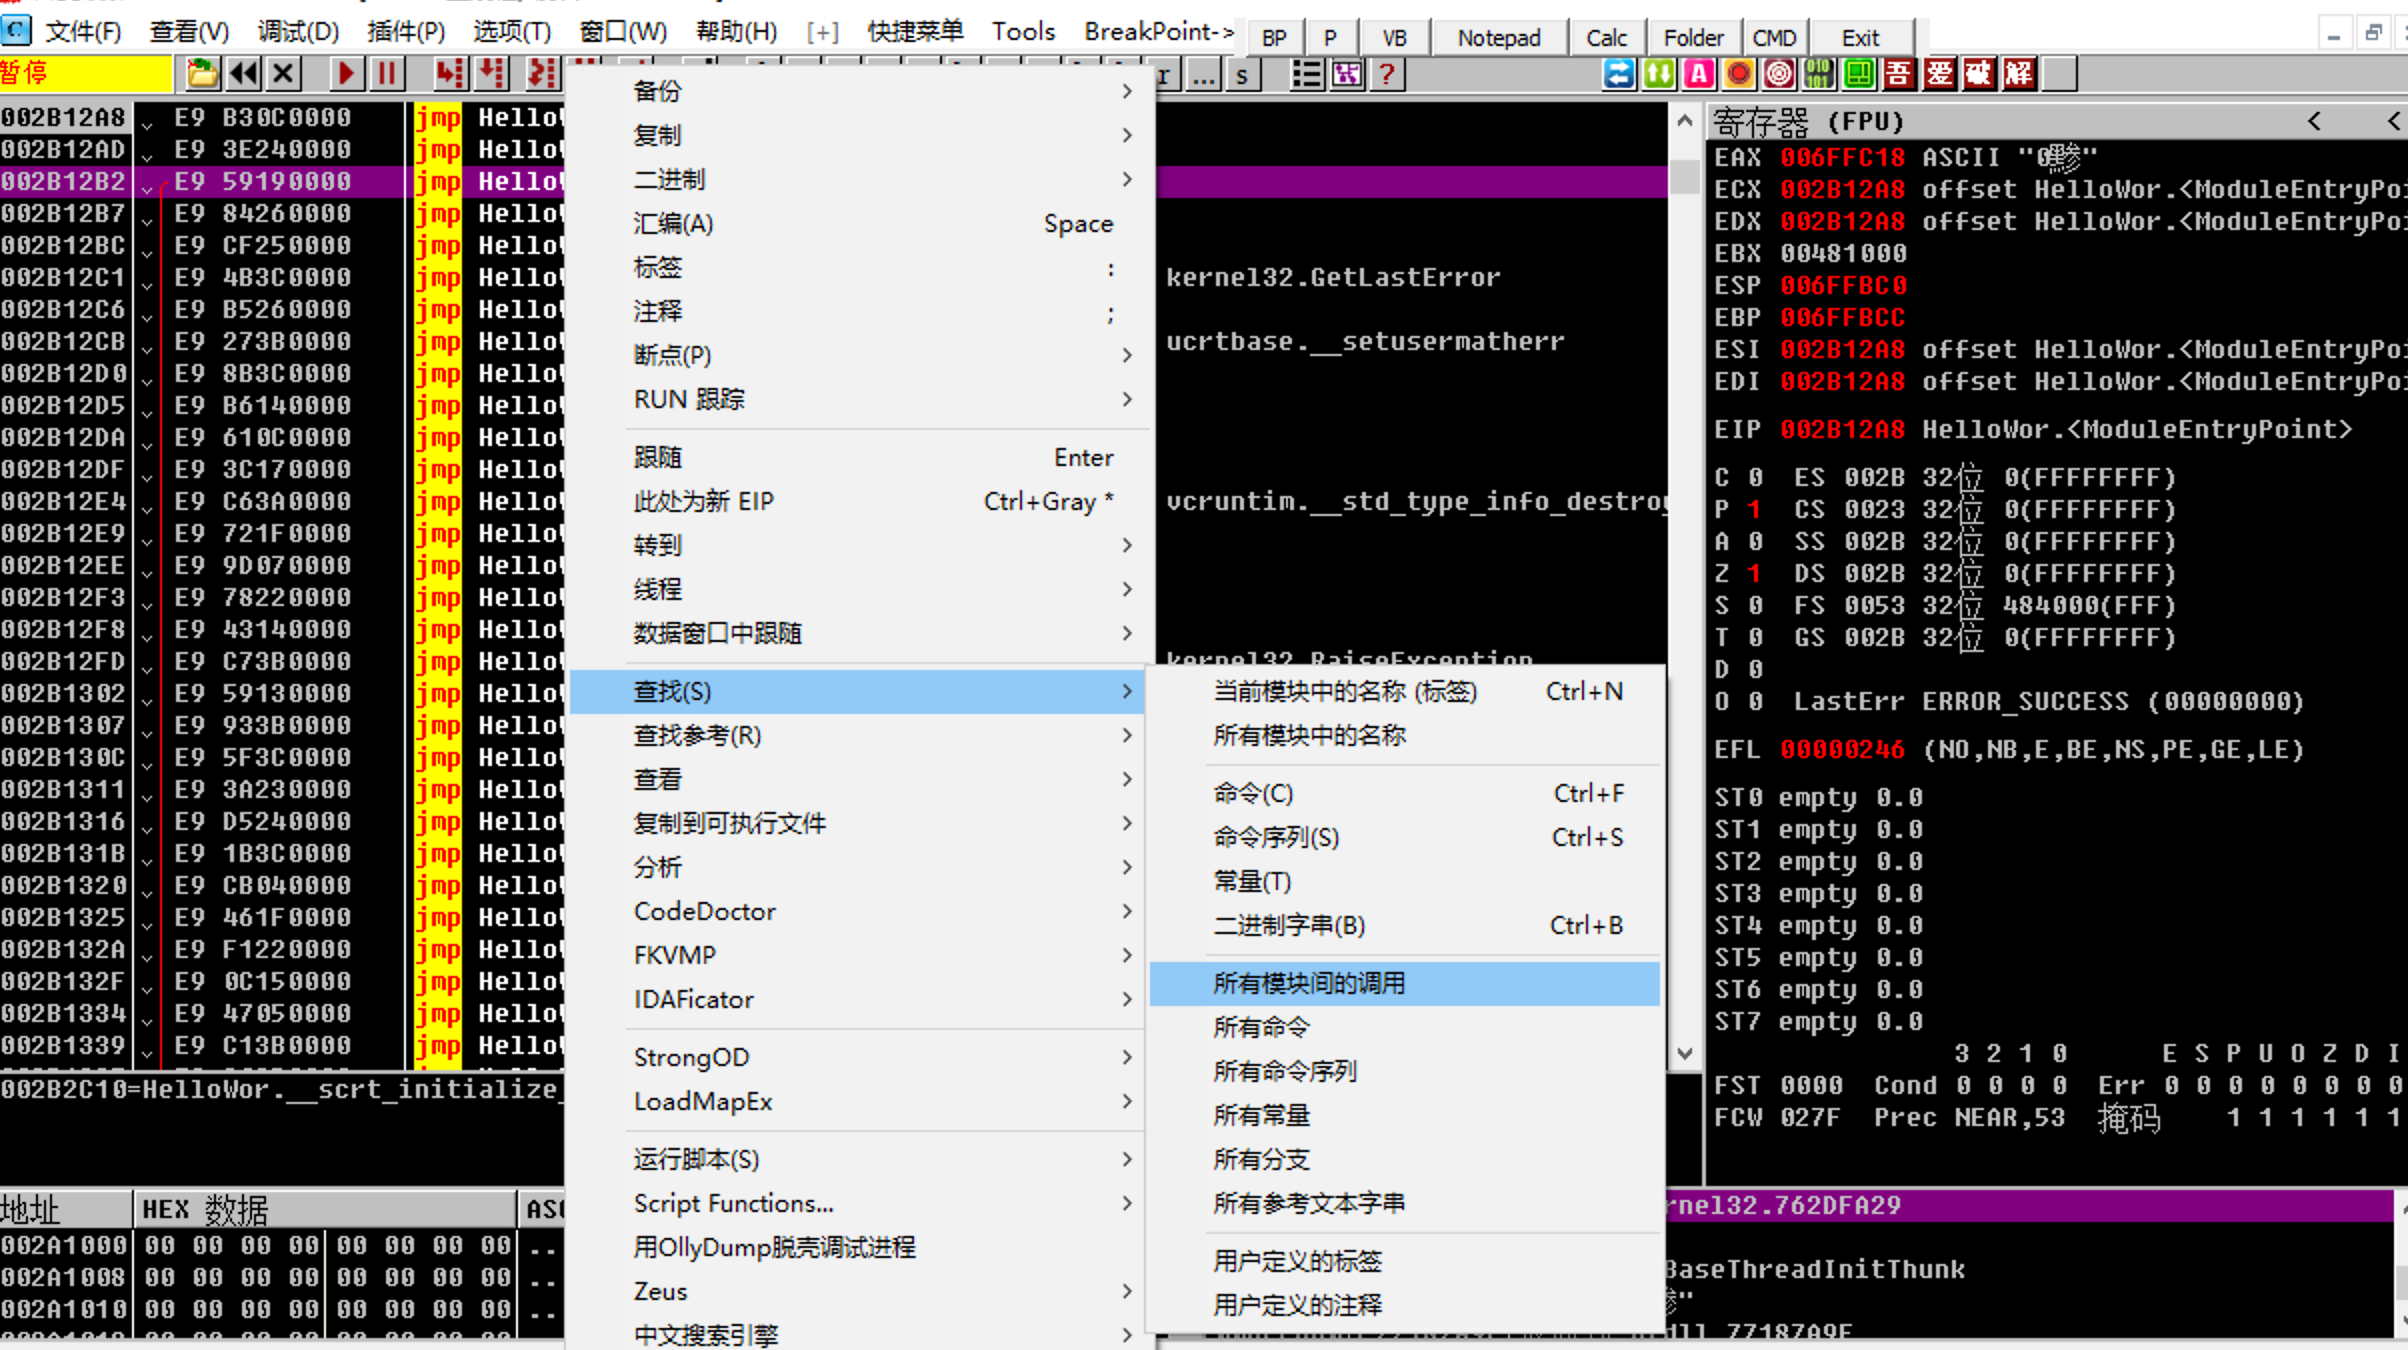Select the disassembly row at address 002B12A8

tap(283, 117)
